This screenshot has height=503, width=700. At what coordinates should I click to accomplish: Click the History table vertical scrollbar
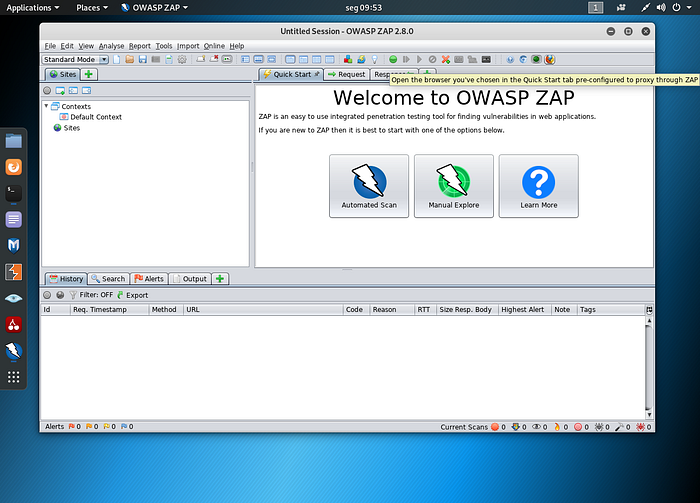pyautogui.click(x=649, y=367)
